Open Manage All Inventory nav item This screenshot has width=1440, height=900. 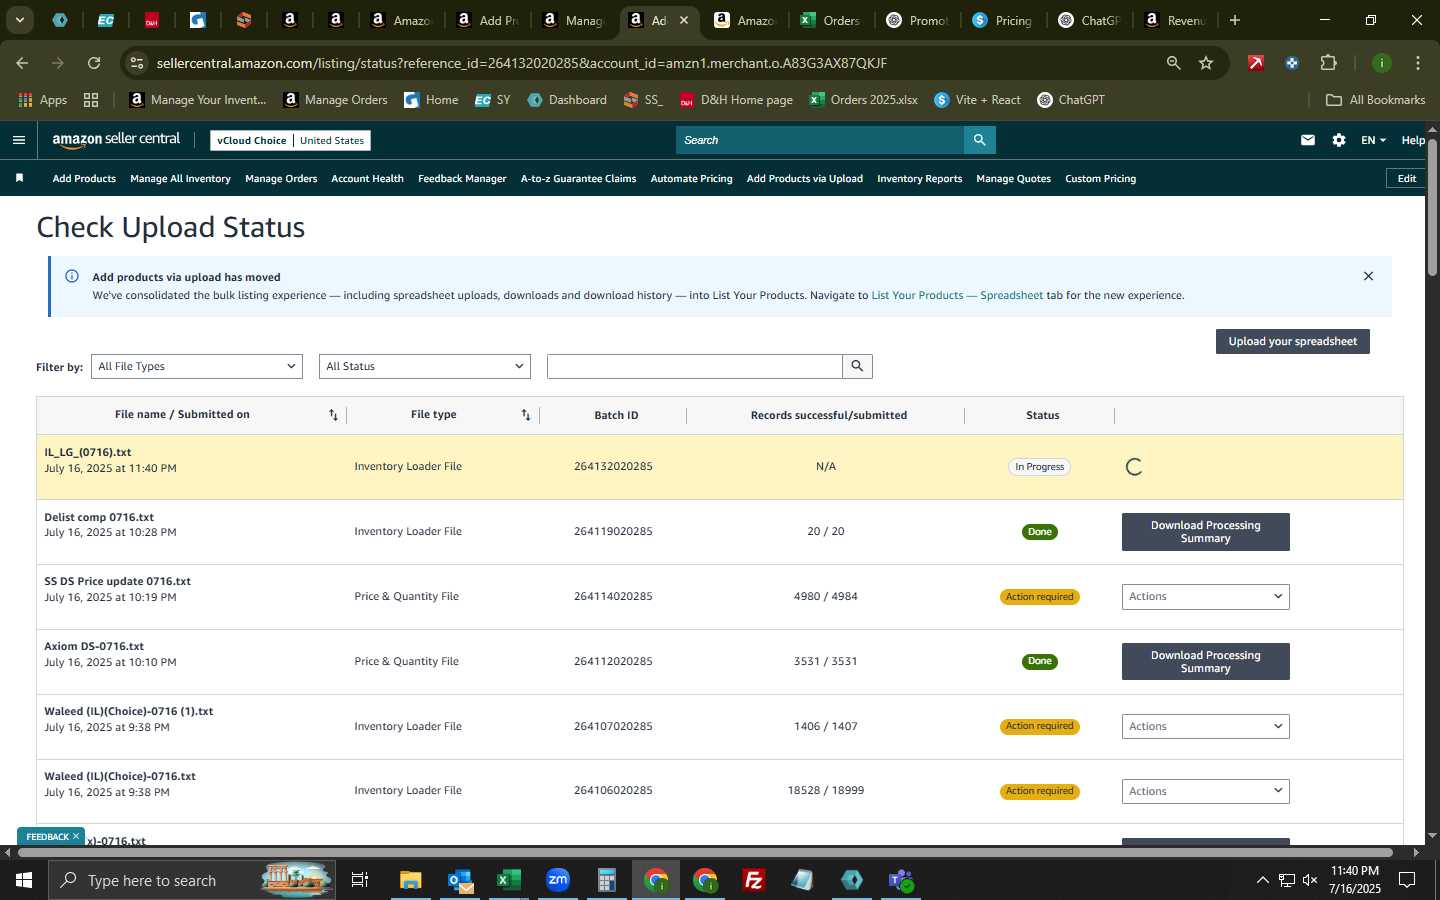[180, 178]
